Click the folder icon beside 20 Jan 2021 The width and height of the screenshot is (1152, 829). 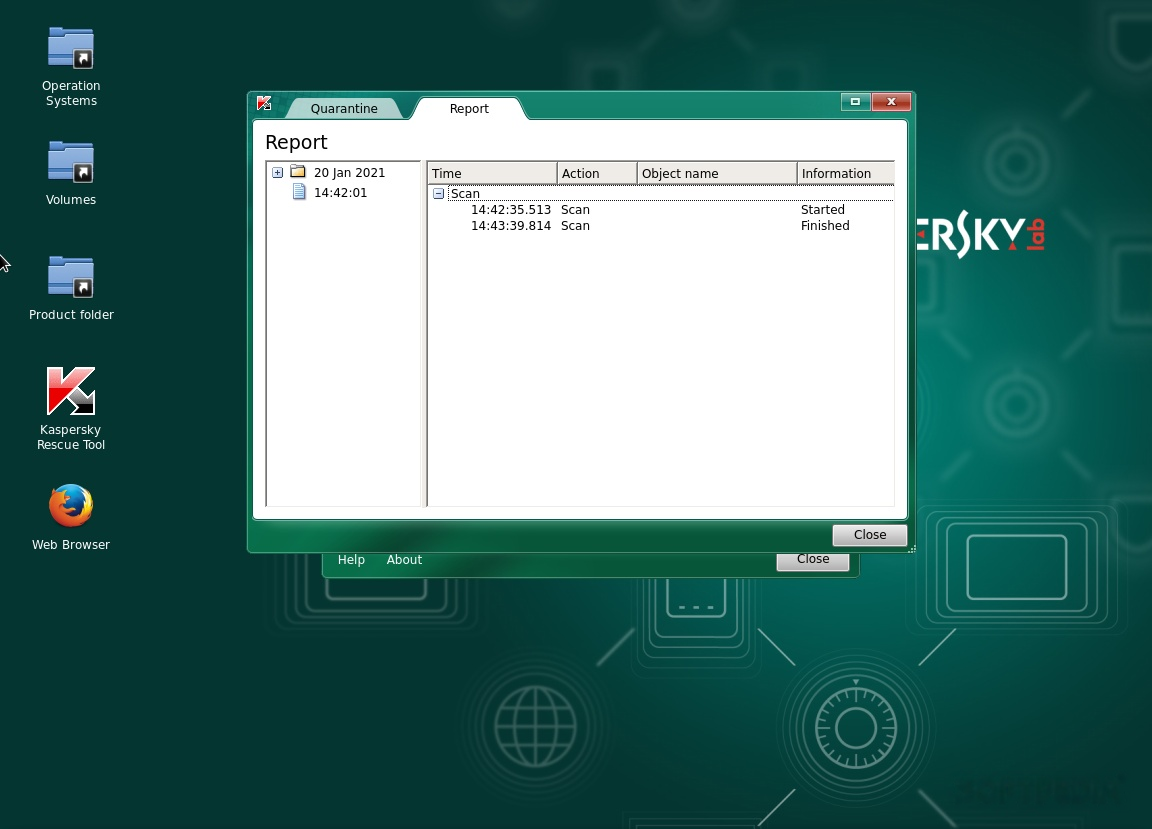[298, 172]
